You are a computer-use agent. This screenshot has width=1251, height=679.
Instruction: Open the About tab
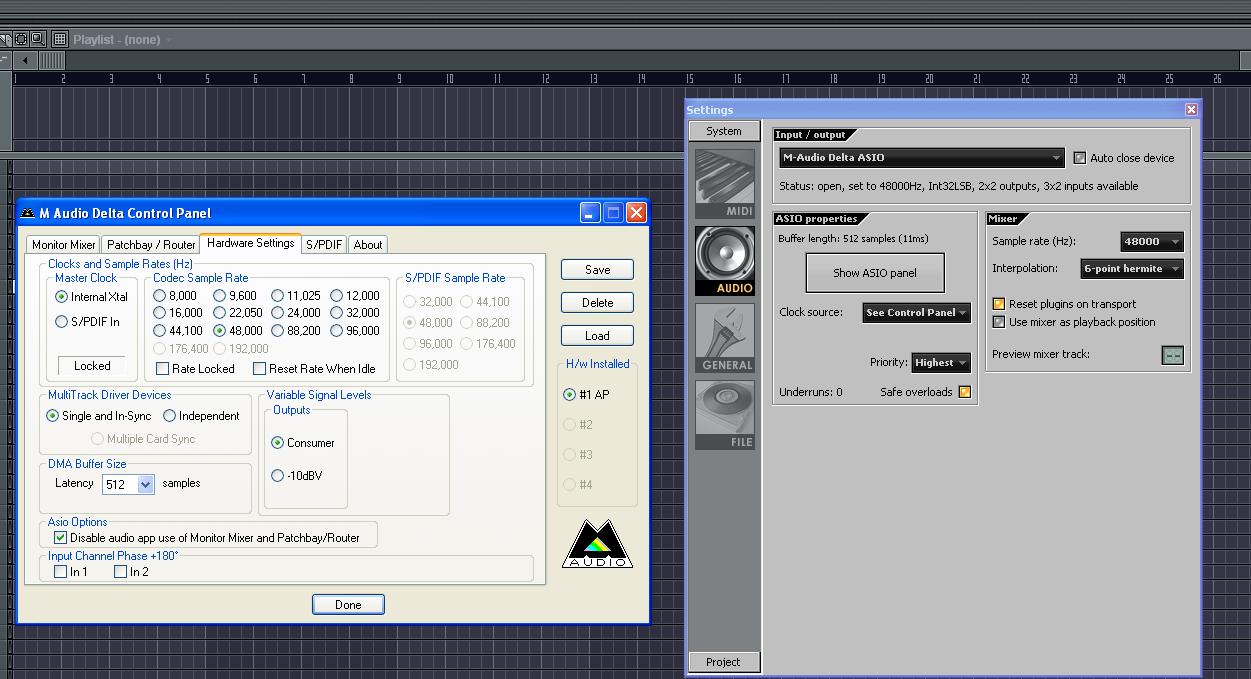[x=368, y=245]
